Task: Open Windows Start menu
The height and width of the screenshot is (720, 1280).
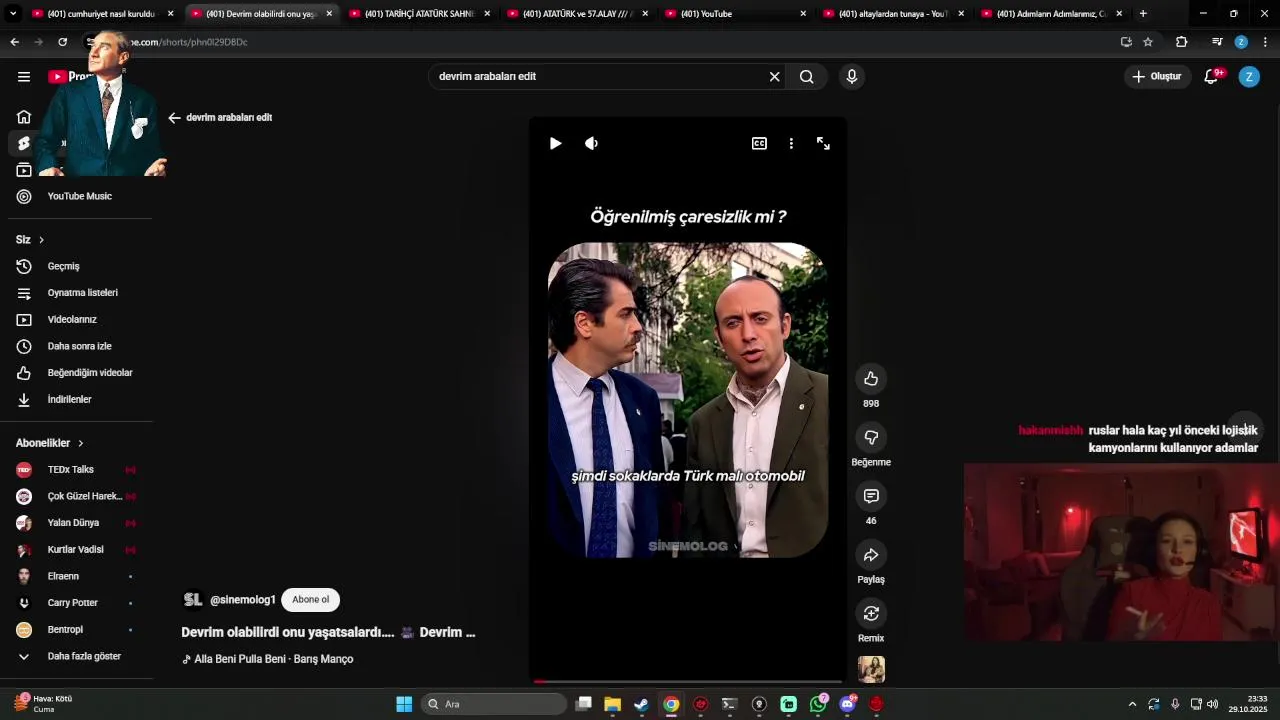Action: click(x=404, y=704)
